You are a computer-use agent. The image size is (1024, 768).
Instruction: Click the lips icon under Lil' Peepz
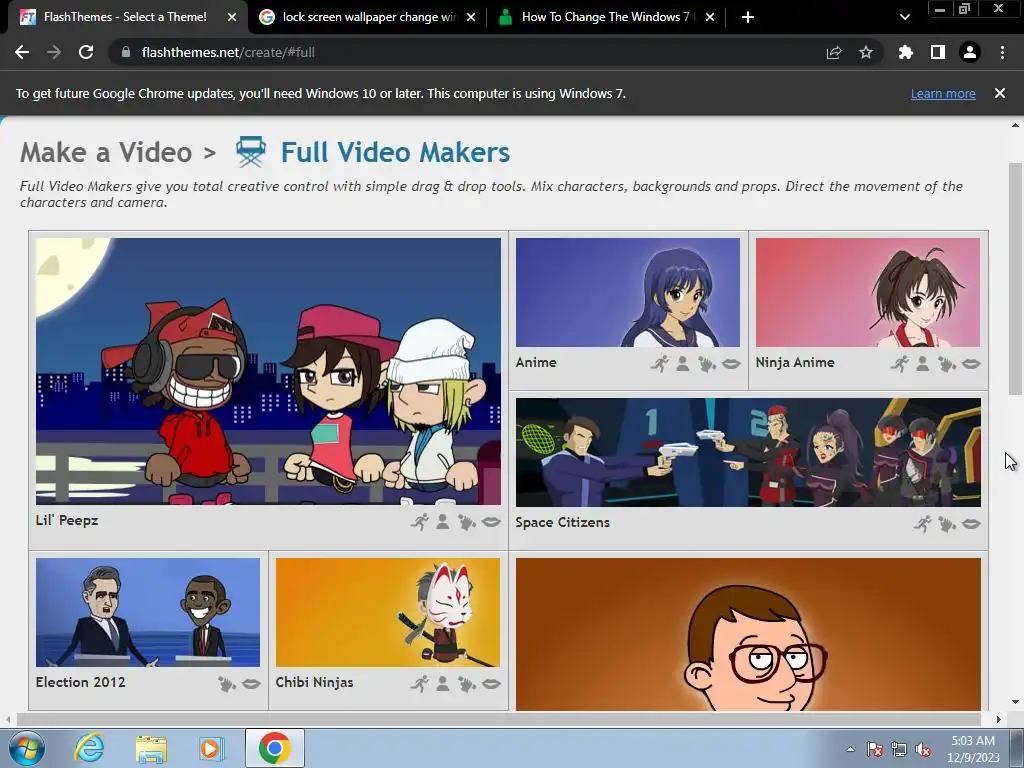tap(491, 522)
